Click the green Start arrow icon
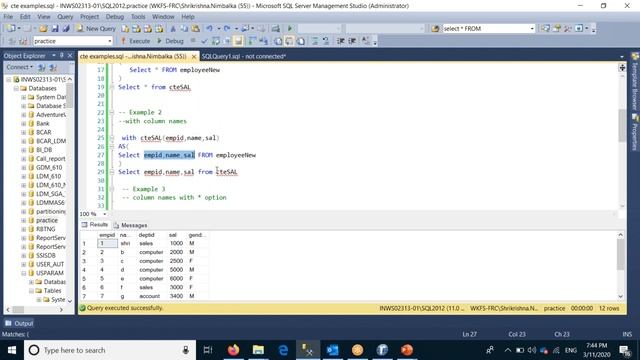640x360 pixels. tap(290, 29)
